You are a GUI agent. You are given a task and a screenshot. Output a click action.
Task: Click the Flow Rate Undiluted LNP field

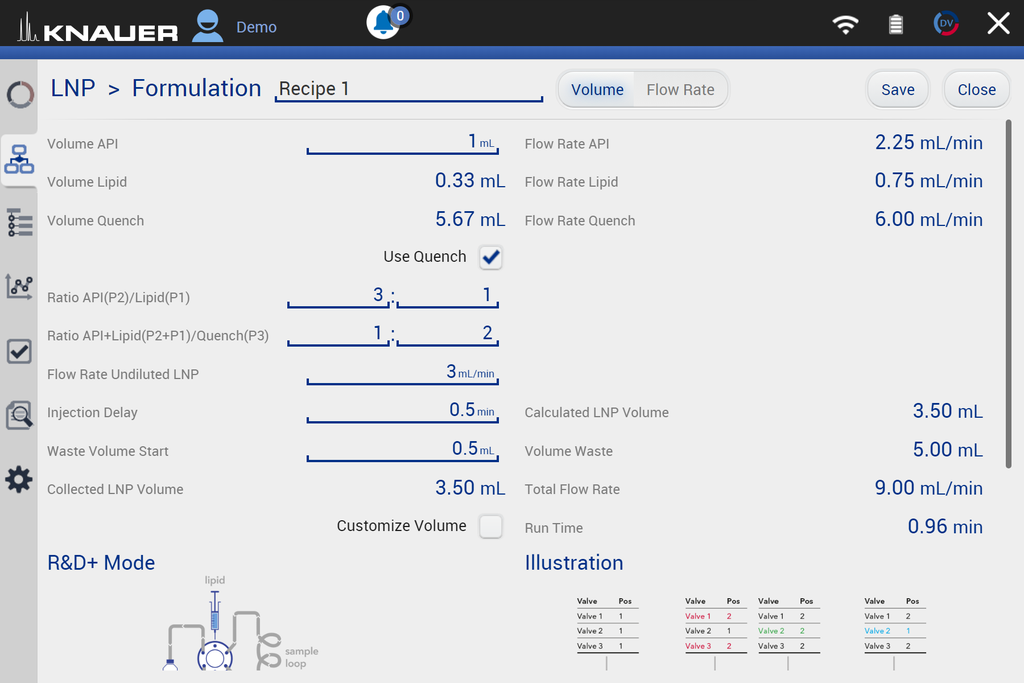(402, 373)
